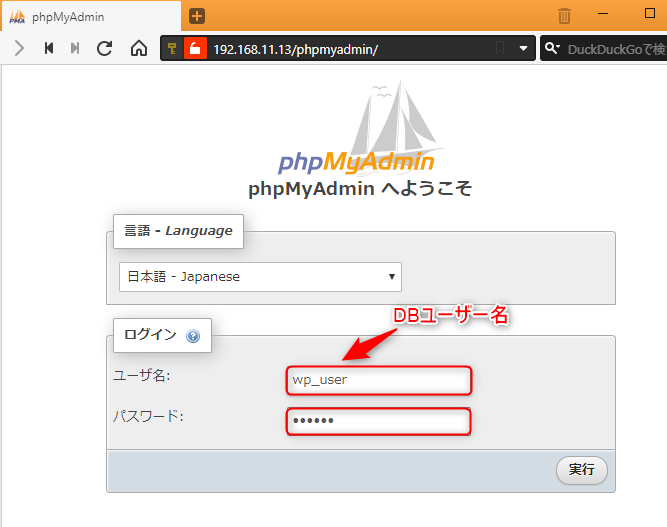667x527 pixels.
Task: Open the login help documentation icon
Action: 193,336
